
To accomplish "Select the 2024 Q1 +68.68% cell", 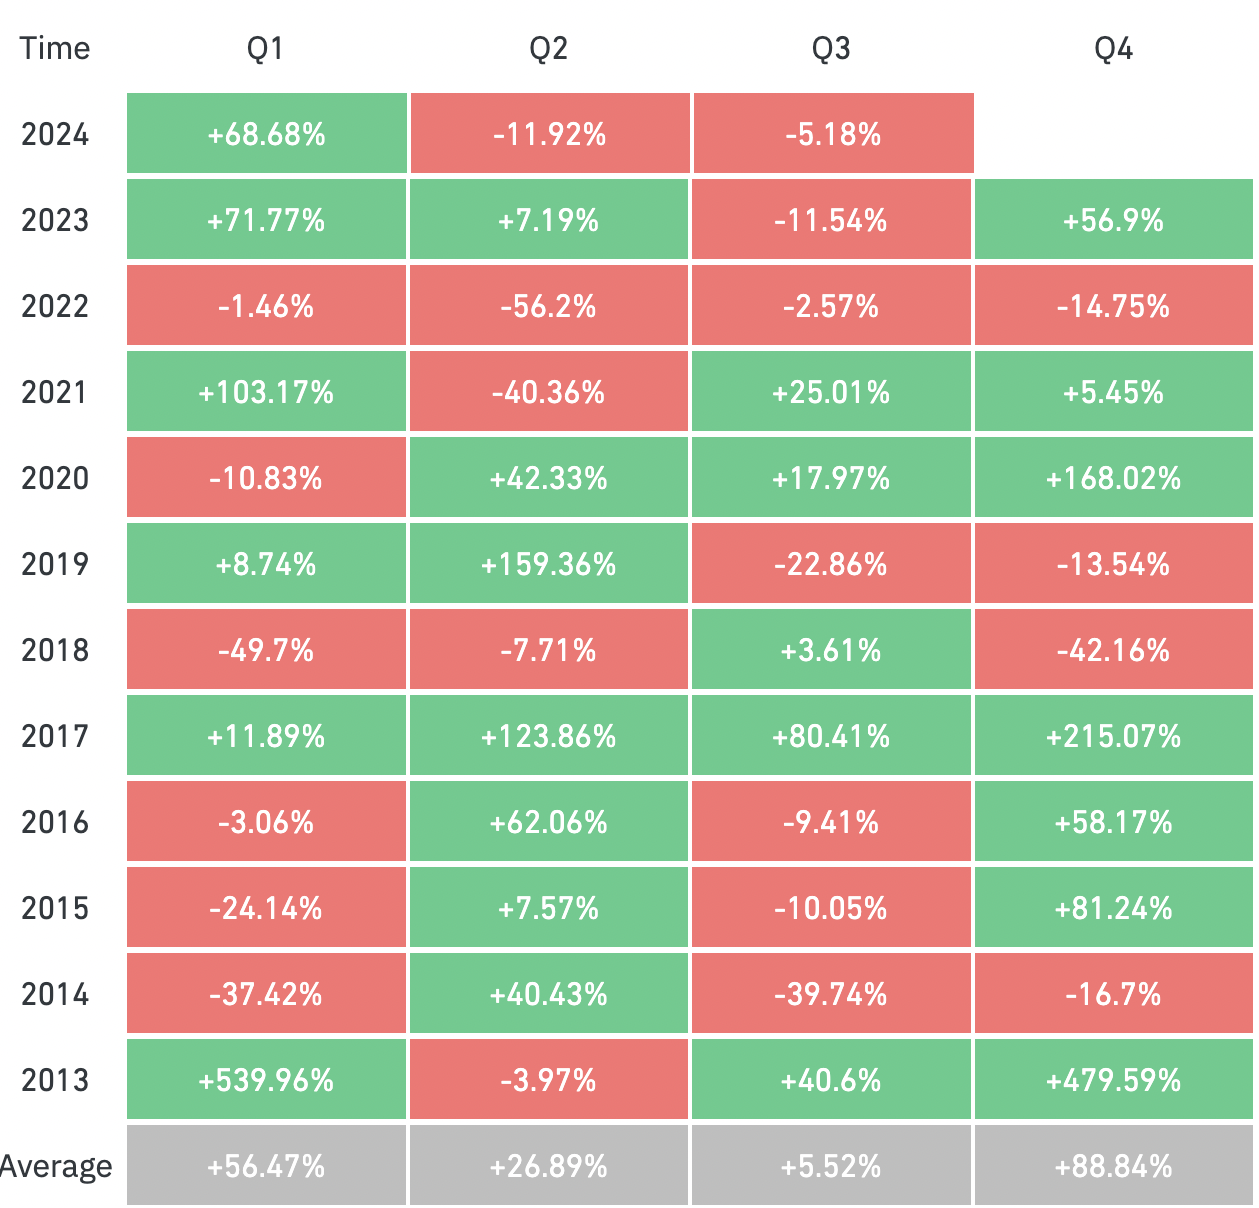I will [x=266, y=134].
